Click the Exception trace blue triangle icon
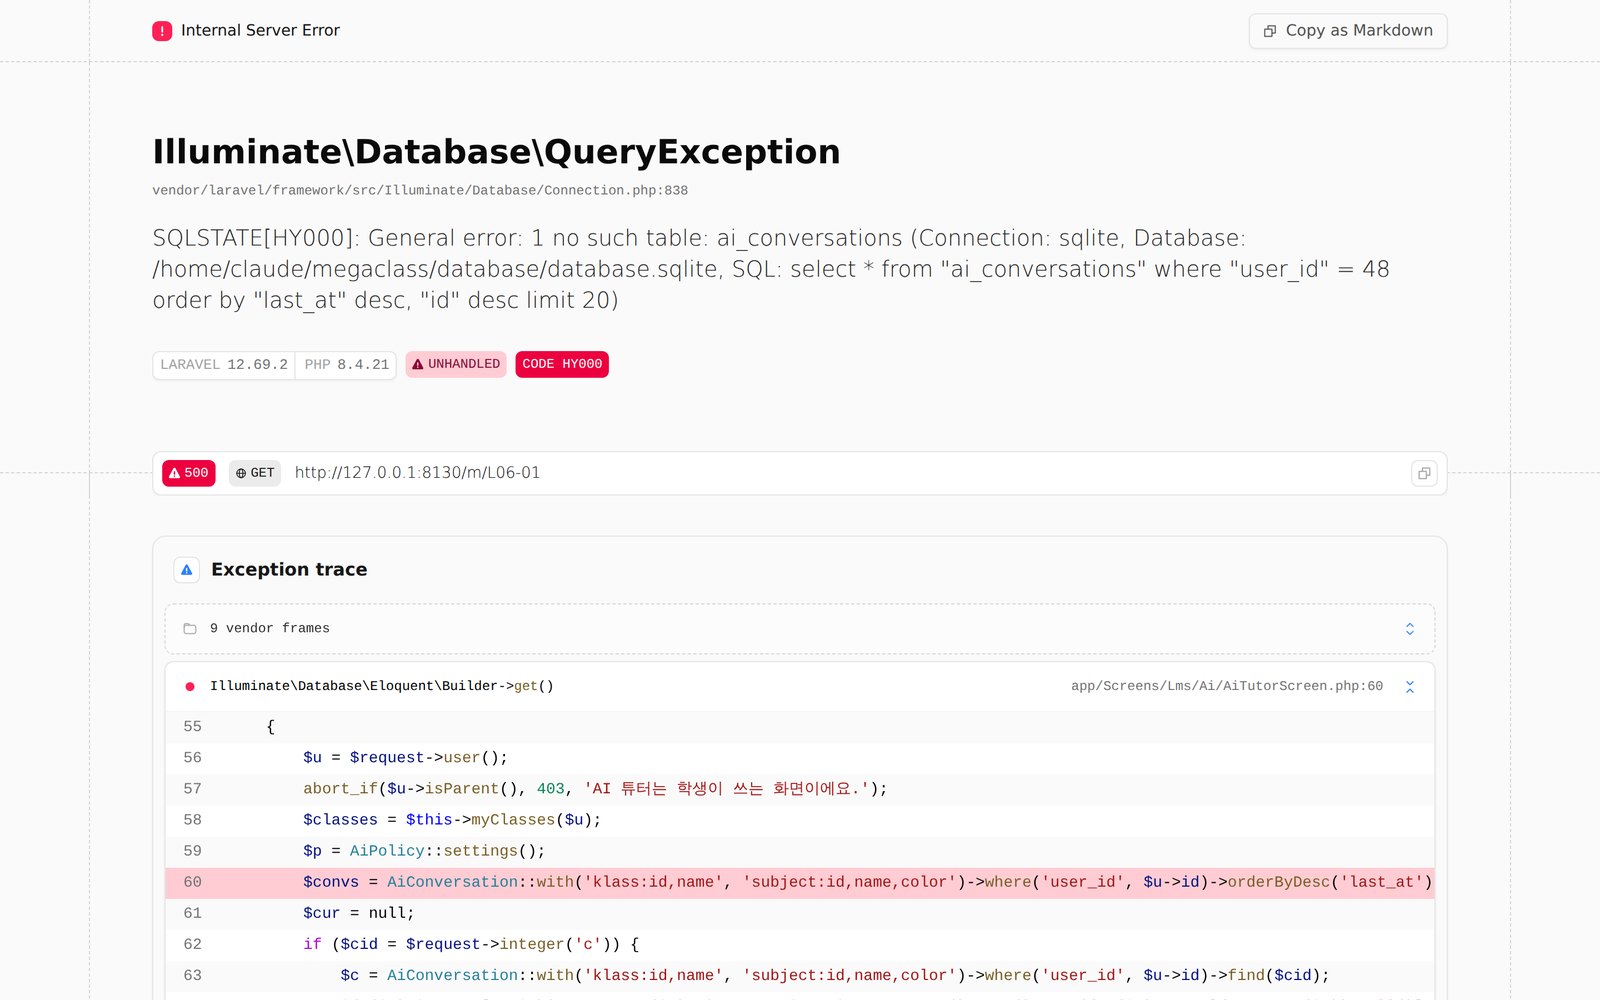This screenshot has width=1600, height=1000. click(x=187, y=570)
